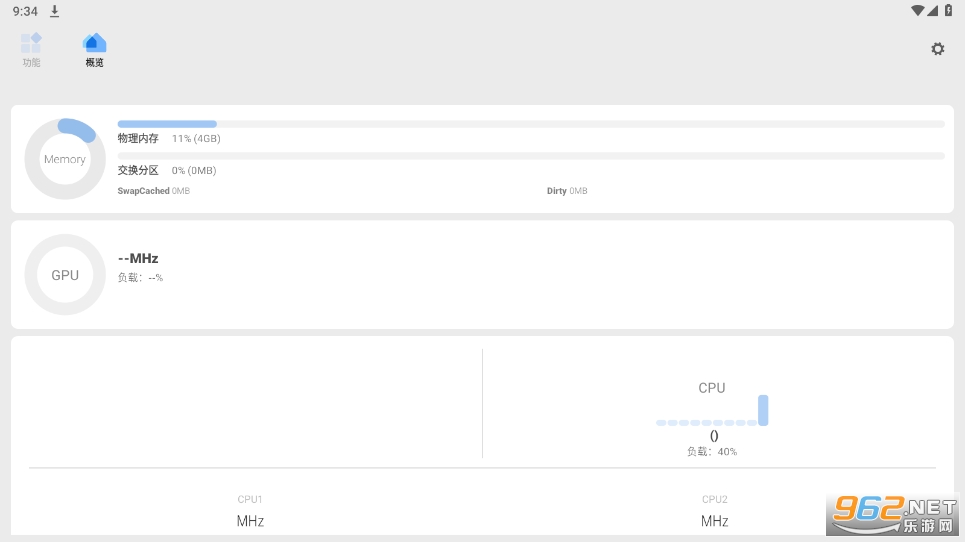This screenshot has height=542, width=965.
Task: Open the 功能 tab icon
Action: pos(31,43)
